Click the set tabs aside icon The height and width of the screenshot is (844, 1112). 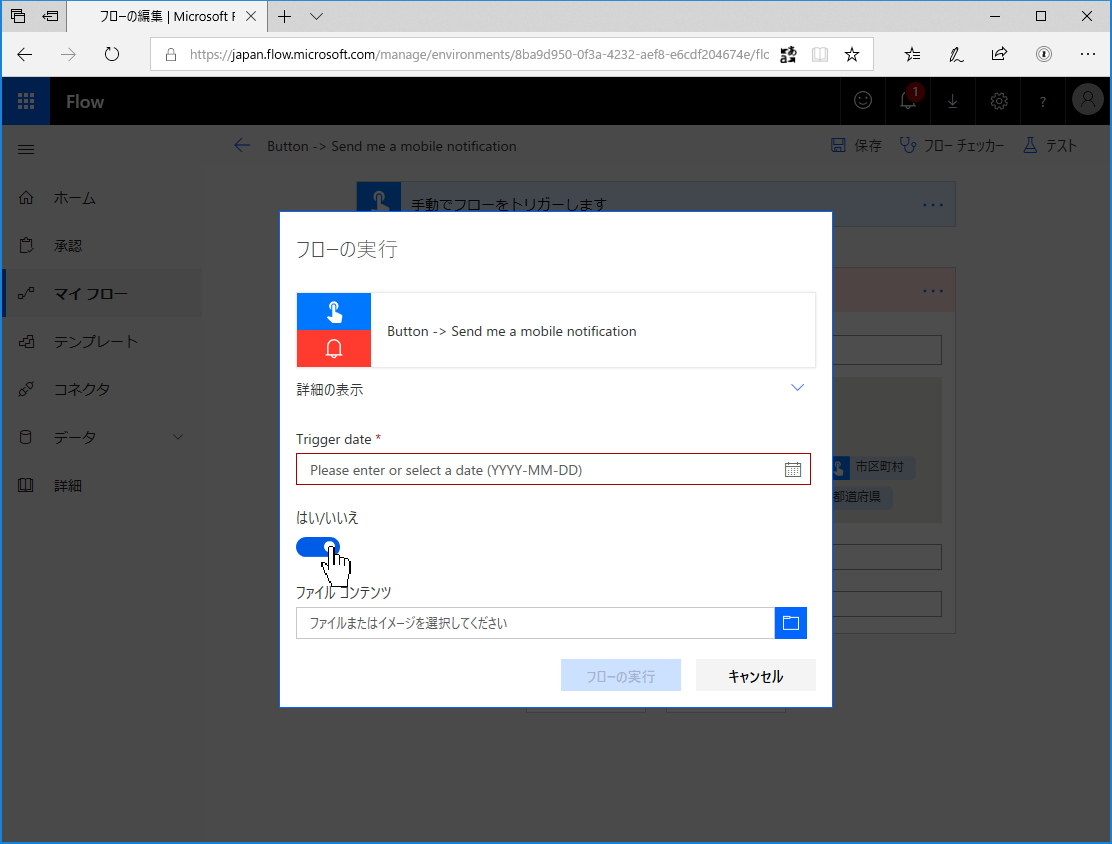click(x=50, y=16)
